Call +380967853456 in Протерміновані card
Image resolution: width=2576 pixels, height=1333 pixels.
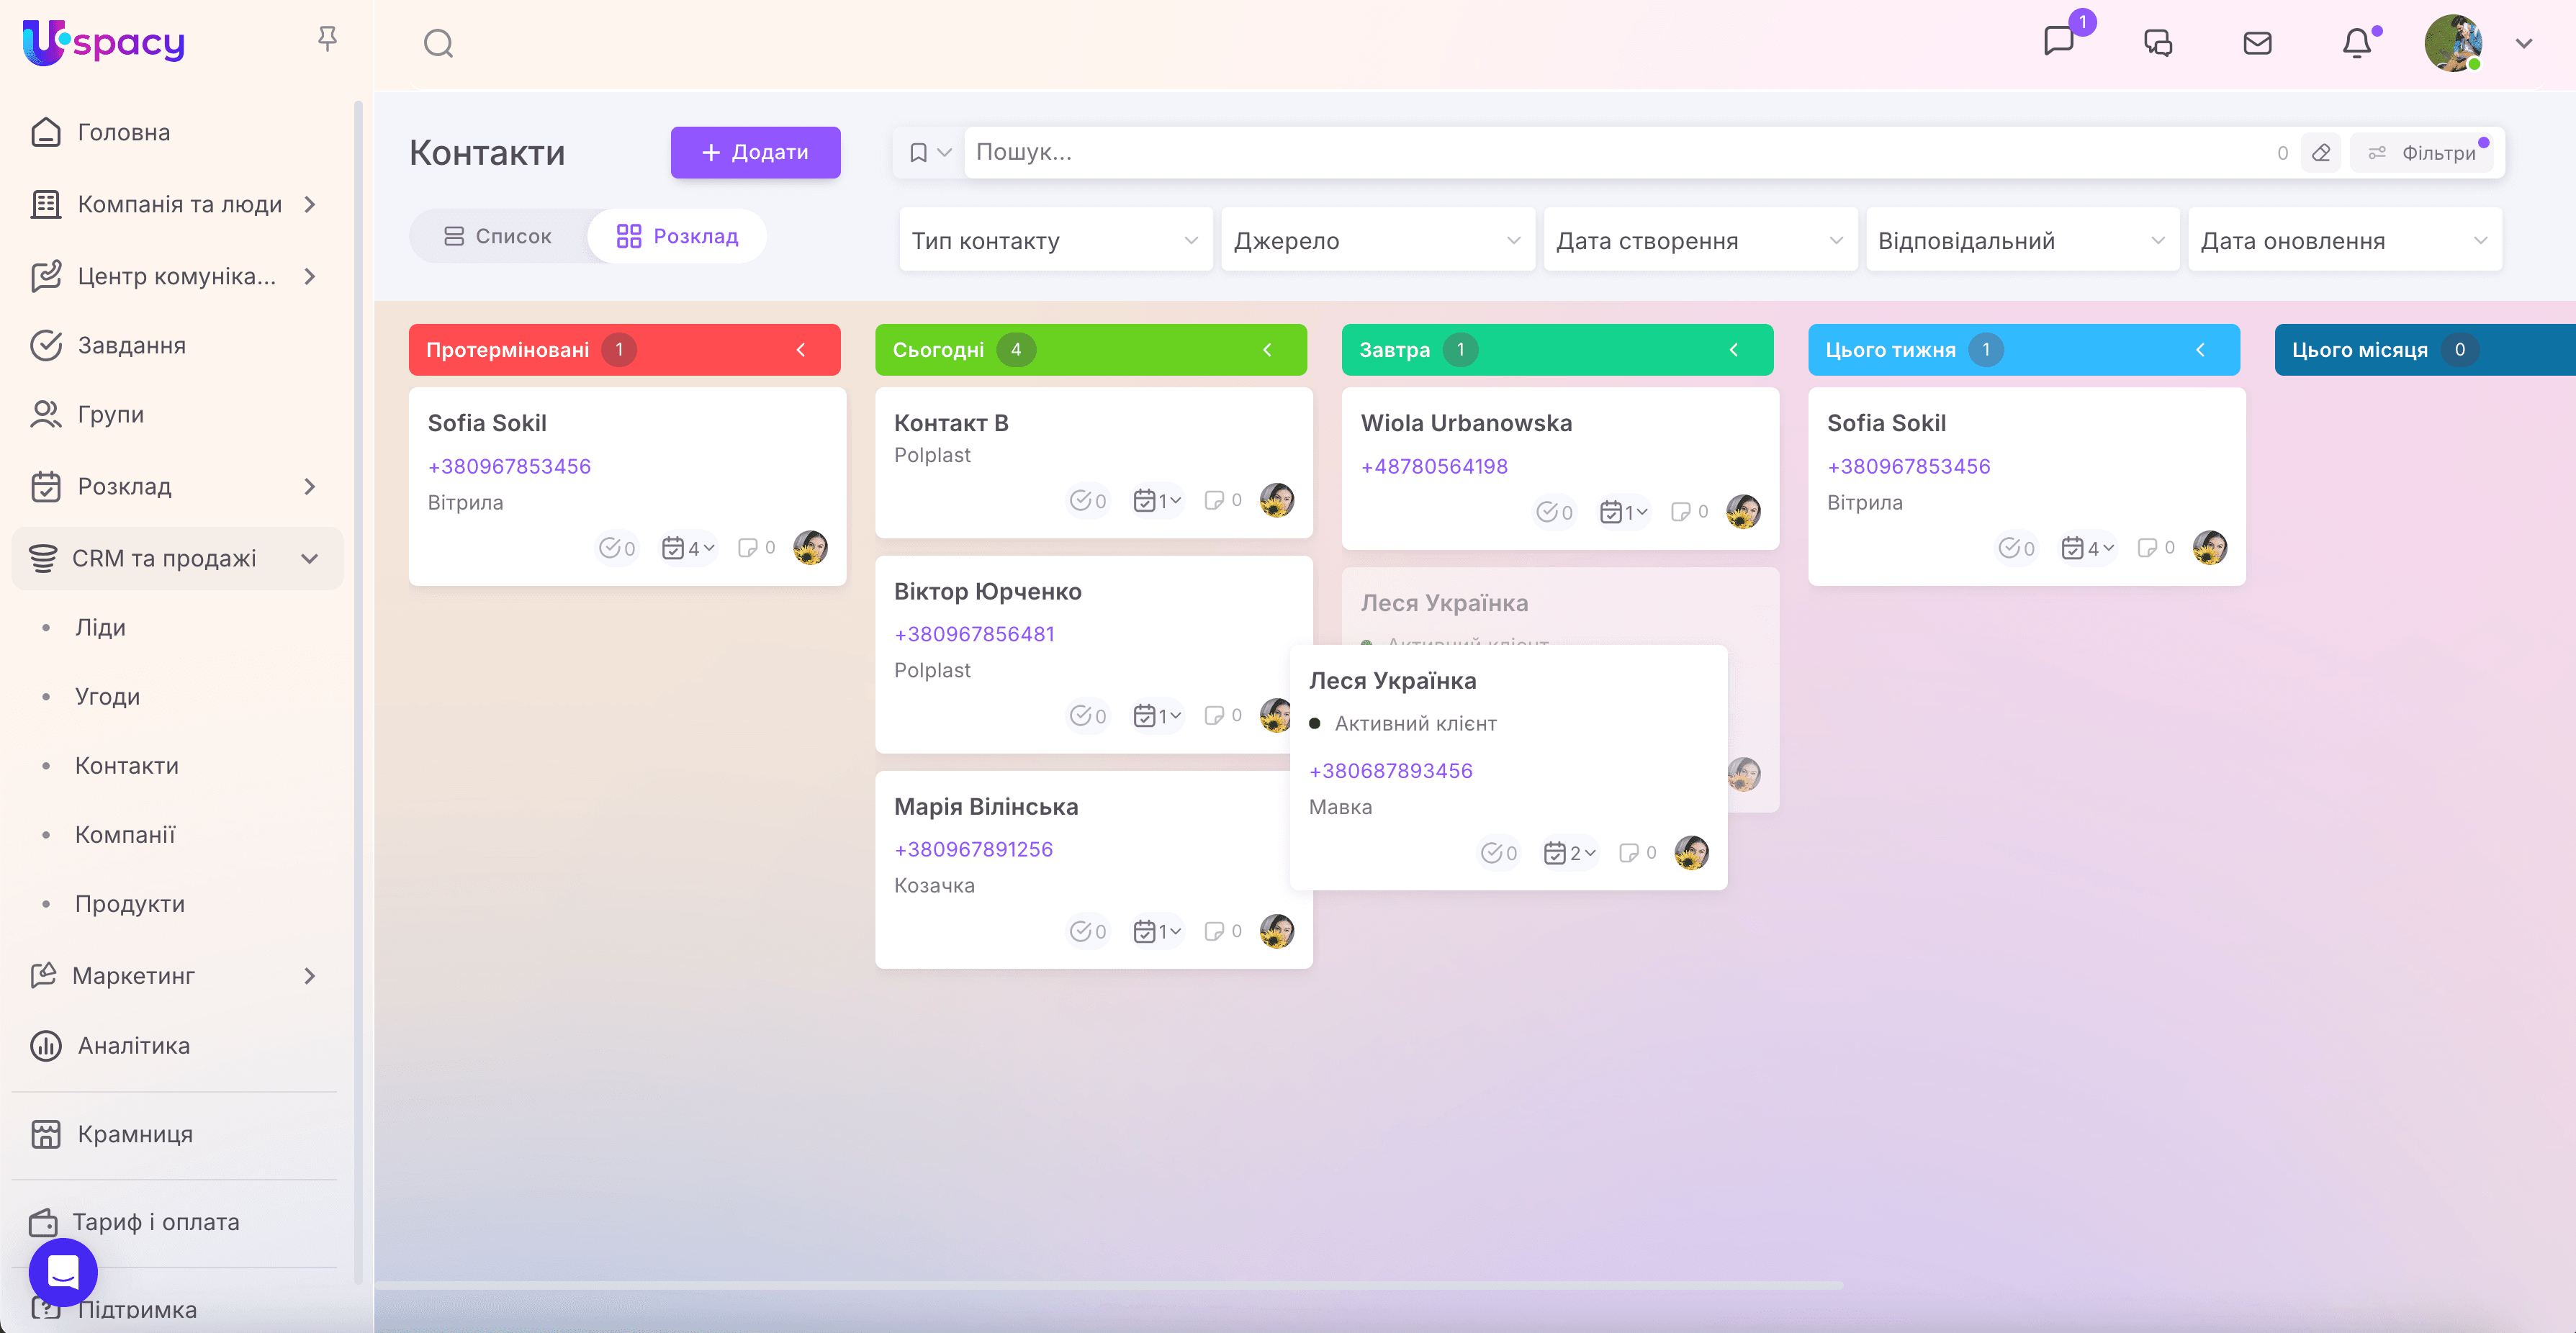(x=509, y=466)
